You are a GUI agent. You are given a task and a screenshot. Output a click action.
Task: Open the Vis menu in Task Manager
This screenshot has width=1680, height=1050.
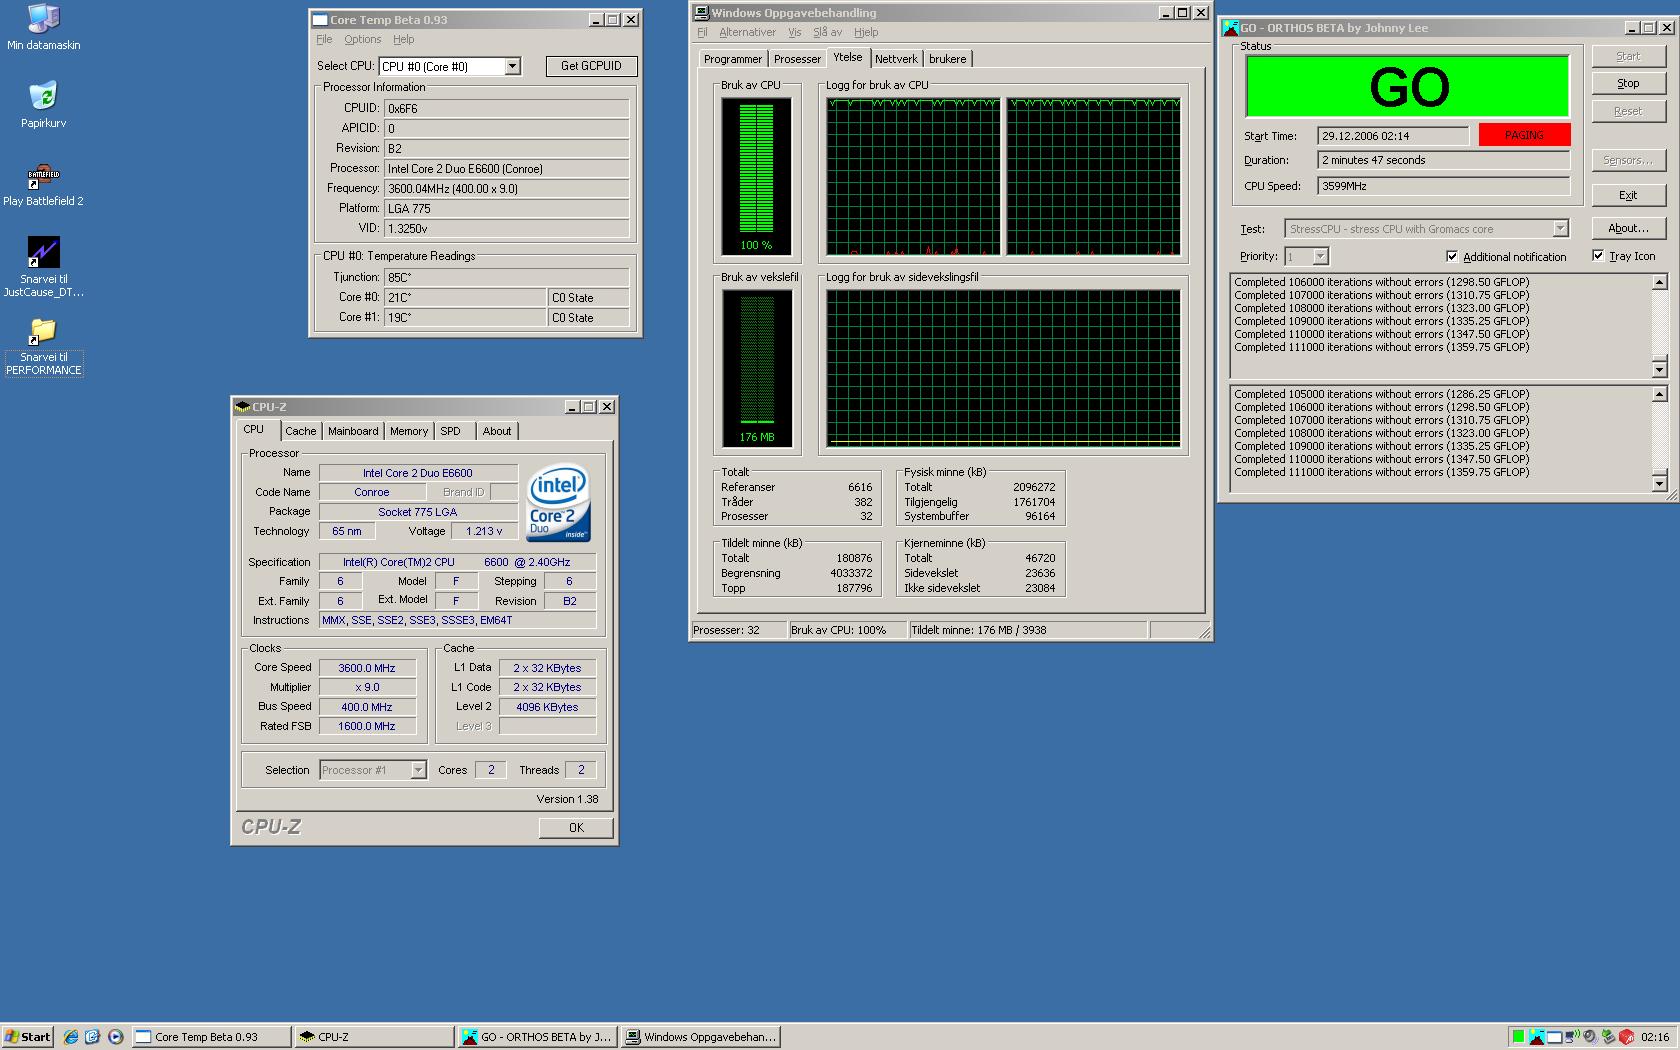794,33
